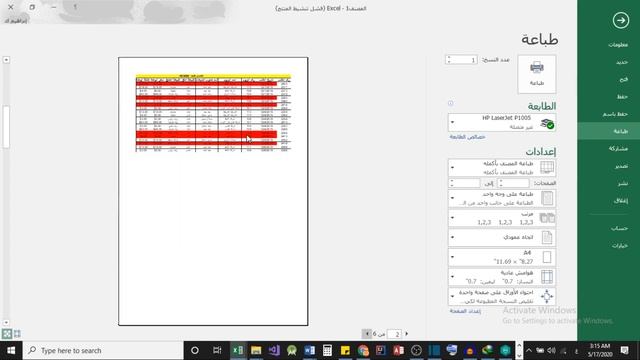The image size is (640, 360).
Task: Click the volume speaker tray icon
Action: click(x=552, y=350)
